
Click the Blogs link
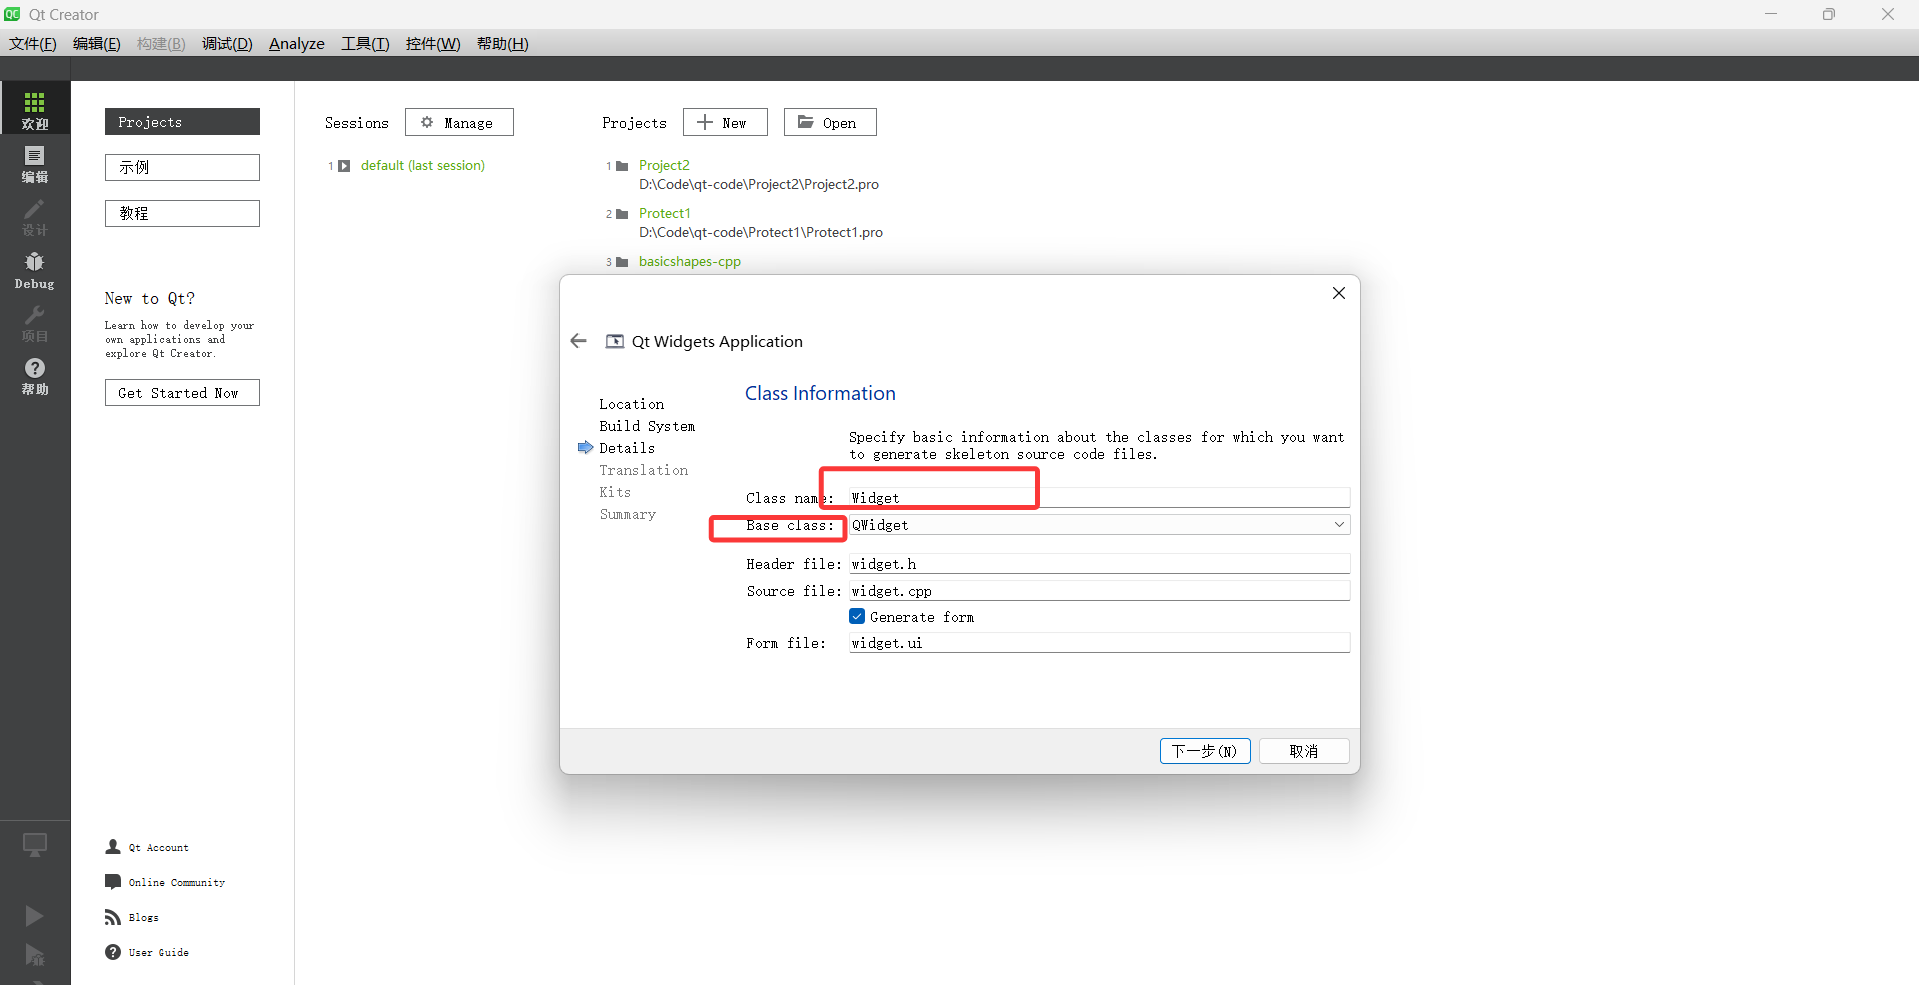(x=144, y=917)
